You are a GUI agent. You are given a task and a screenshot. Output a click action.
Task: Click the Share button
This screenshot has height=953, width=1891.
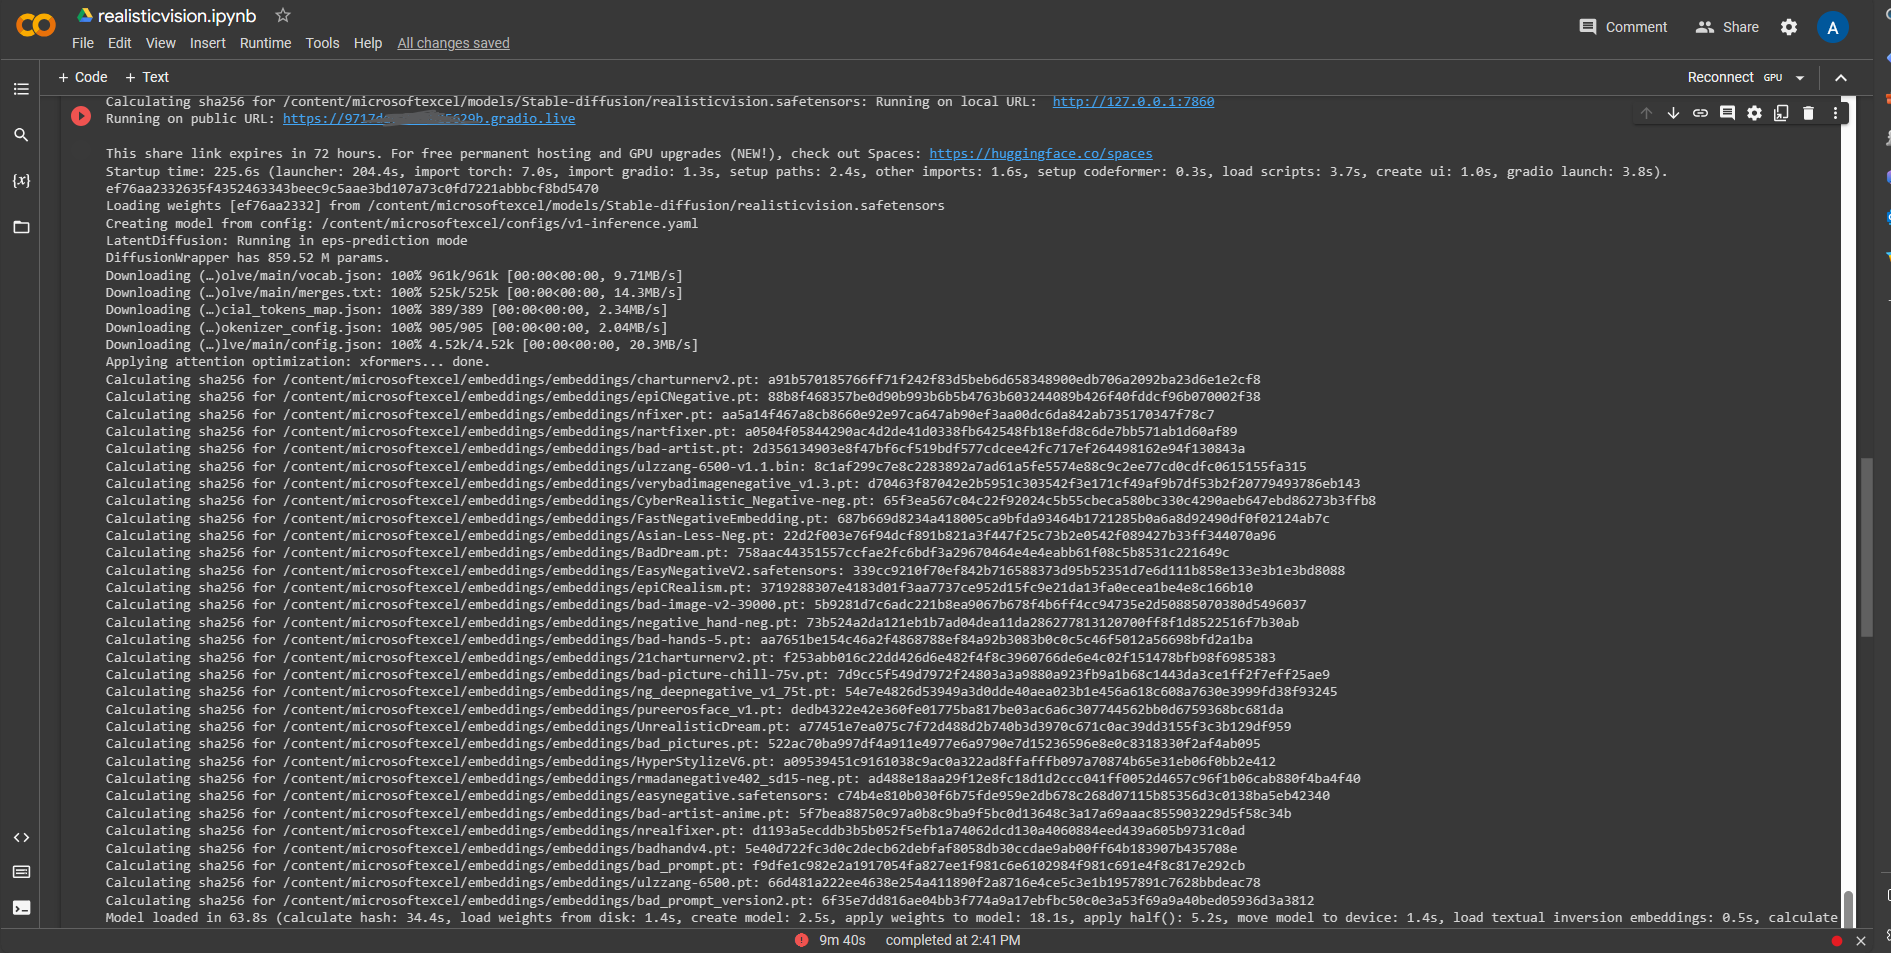(1725, 27)
